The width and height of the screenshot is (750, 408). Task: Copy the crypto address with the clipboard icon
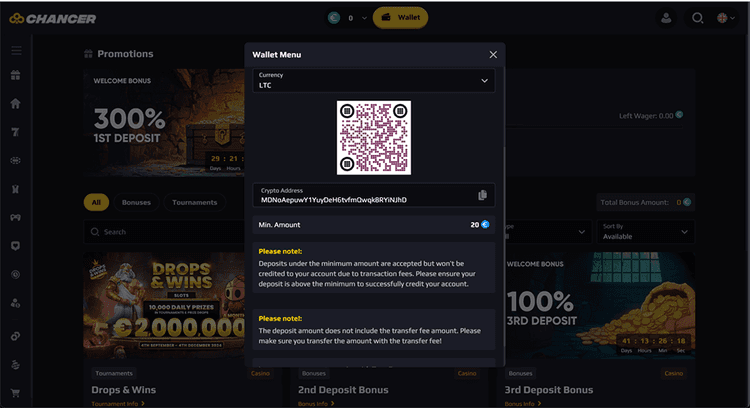coord(482,195)
